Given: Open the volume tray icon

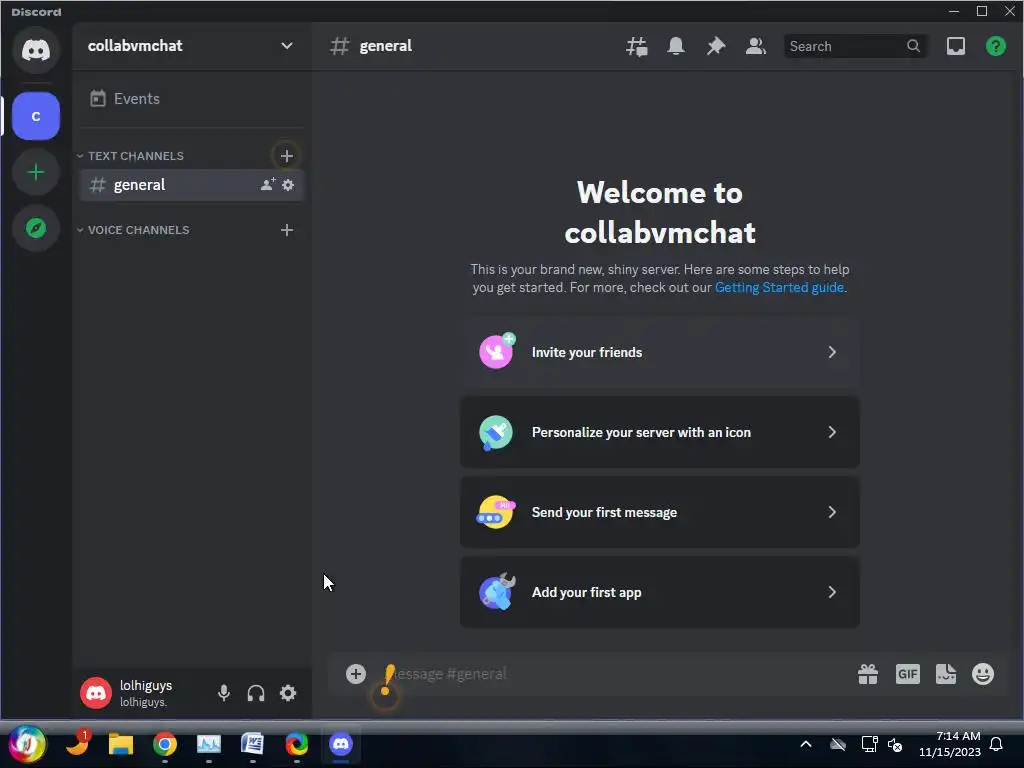Looking at the screenshot, I should [895, 744].
